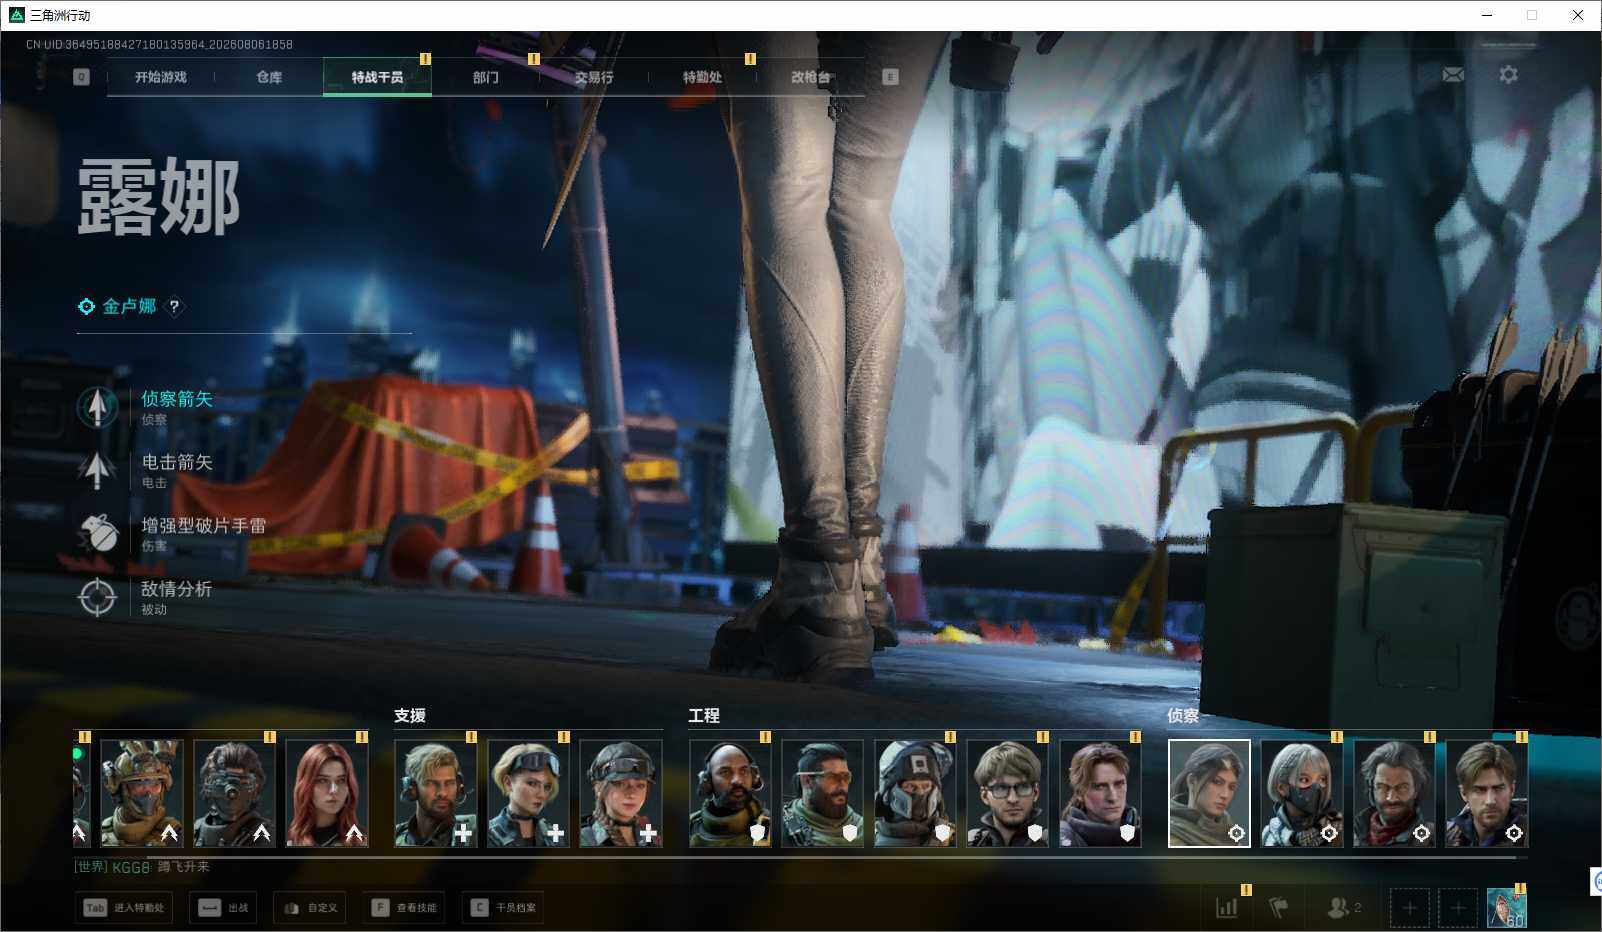Select the red-haired woman operator portrait
Image resolution: width=1602 pixels, height=932 pixels.
click(327, 793)
